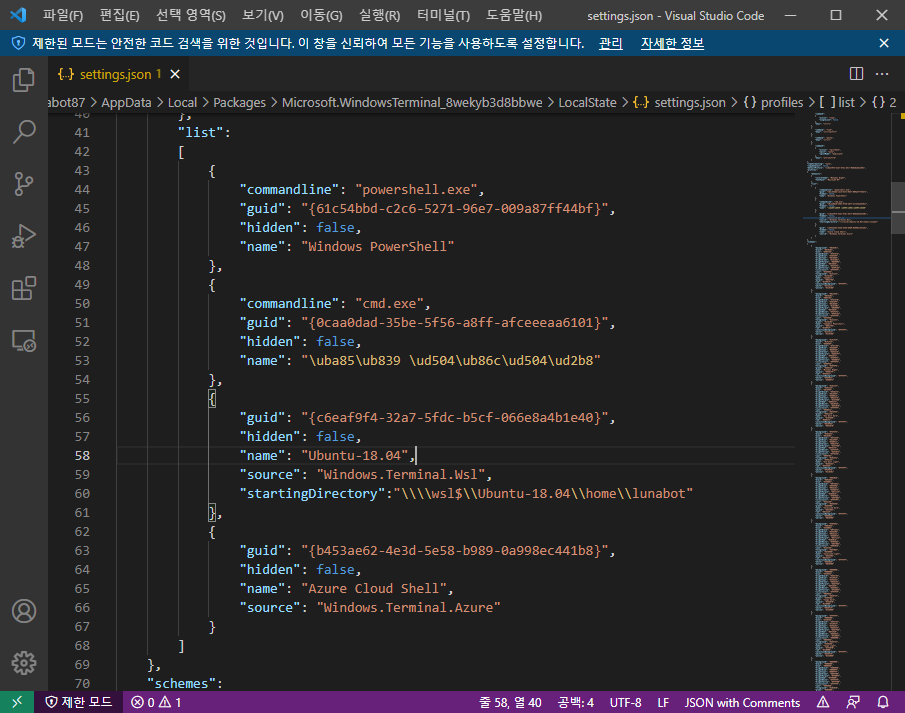Image resolution: width=905 pixels, height=713 pixels.
Task: Click the Restricted Mode status indicator
Action: point(78,702)
